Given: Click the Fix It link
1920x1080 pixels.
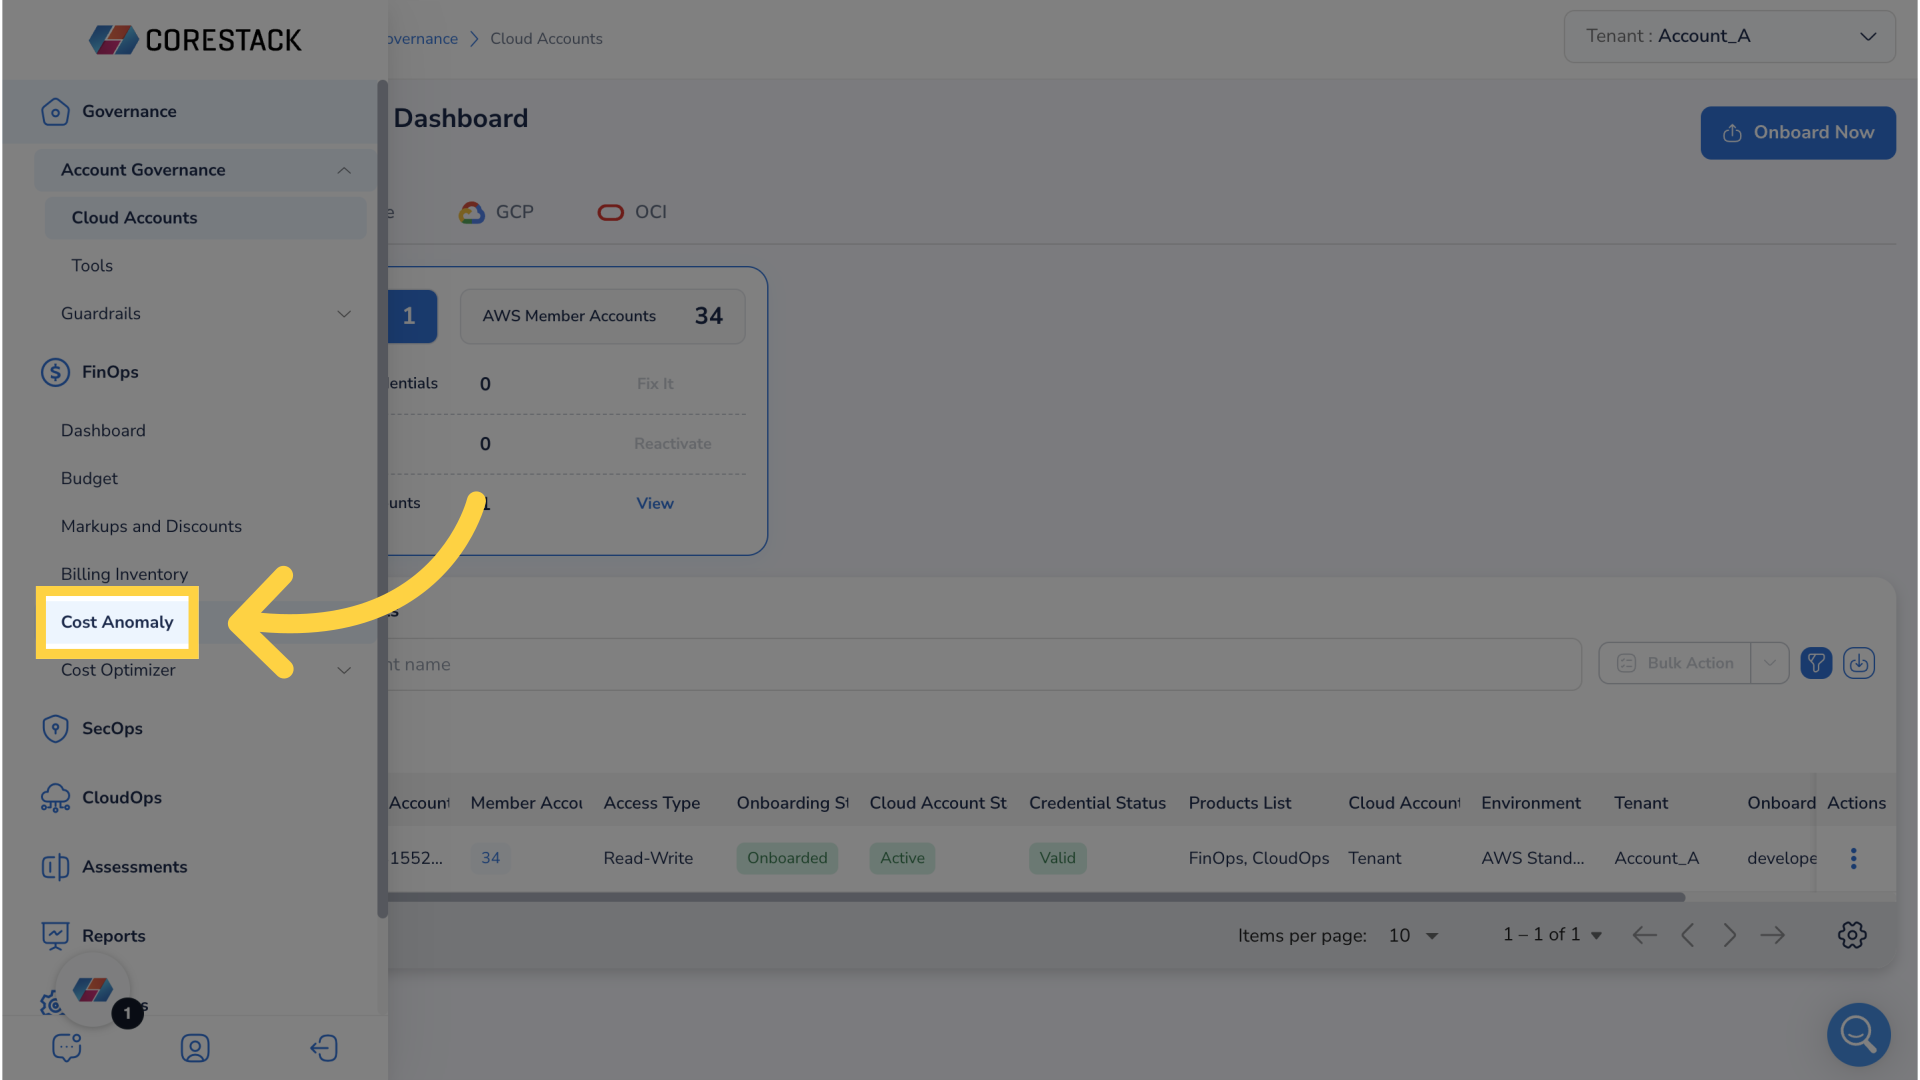Looking at the screenshot, I should coord(655,384).
